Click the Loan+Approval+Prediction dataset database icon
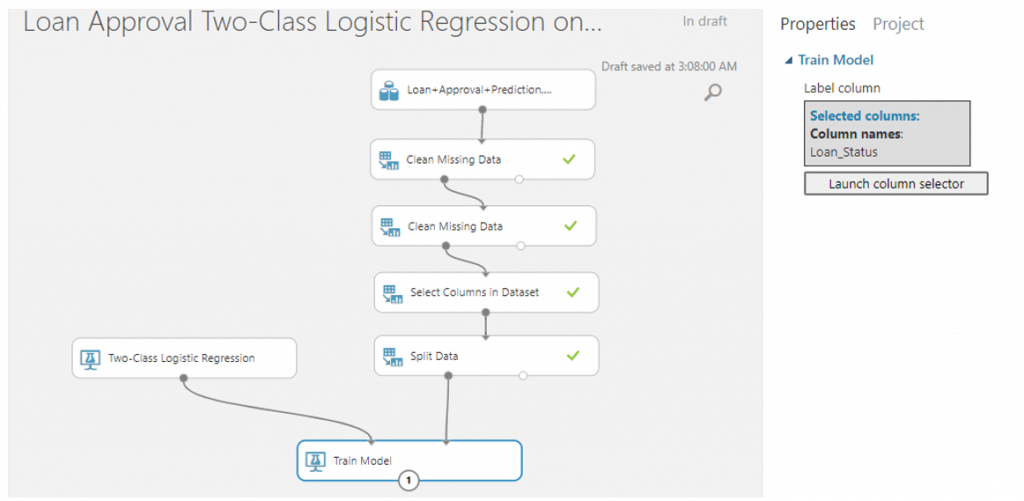 389,91
